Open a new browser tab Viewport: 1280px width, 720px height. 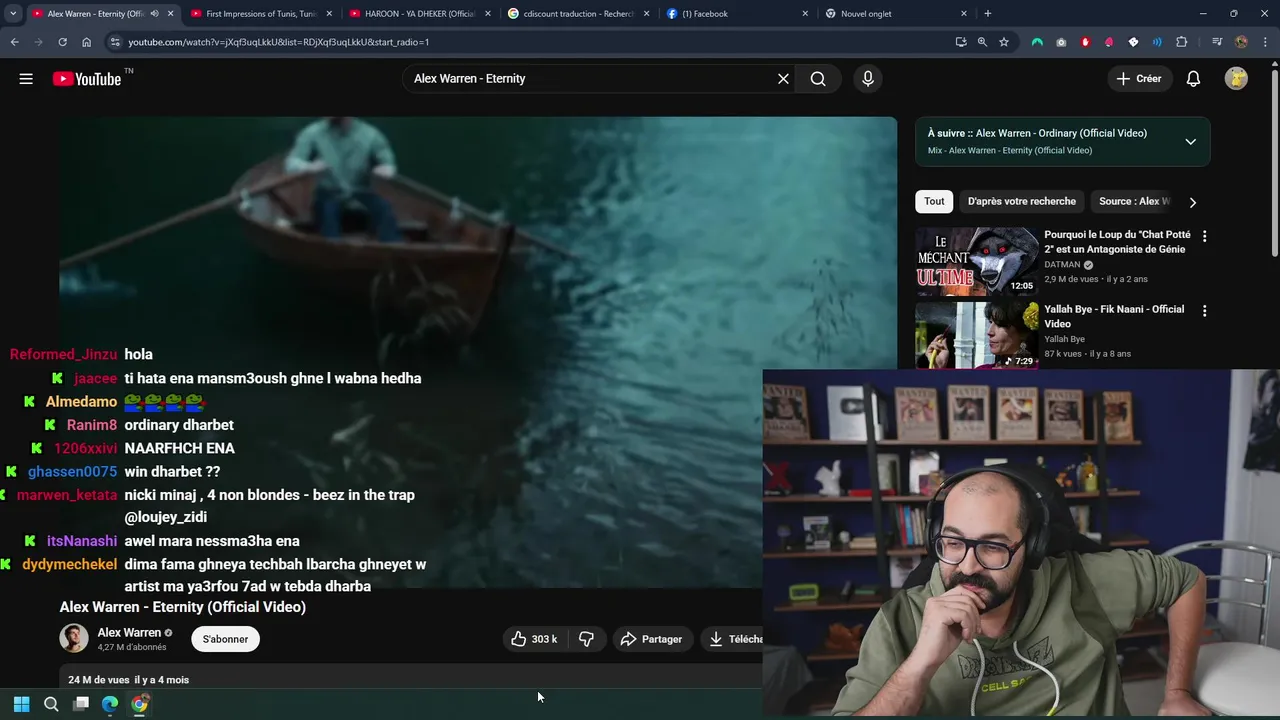(x=988, y=14)
